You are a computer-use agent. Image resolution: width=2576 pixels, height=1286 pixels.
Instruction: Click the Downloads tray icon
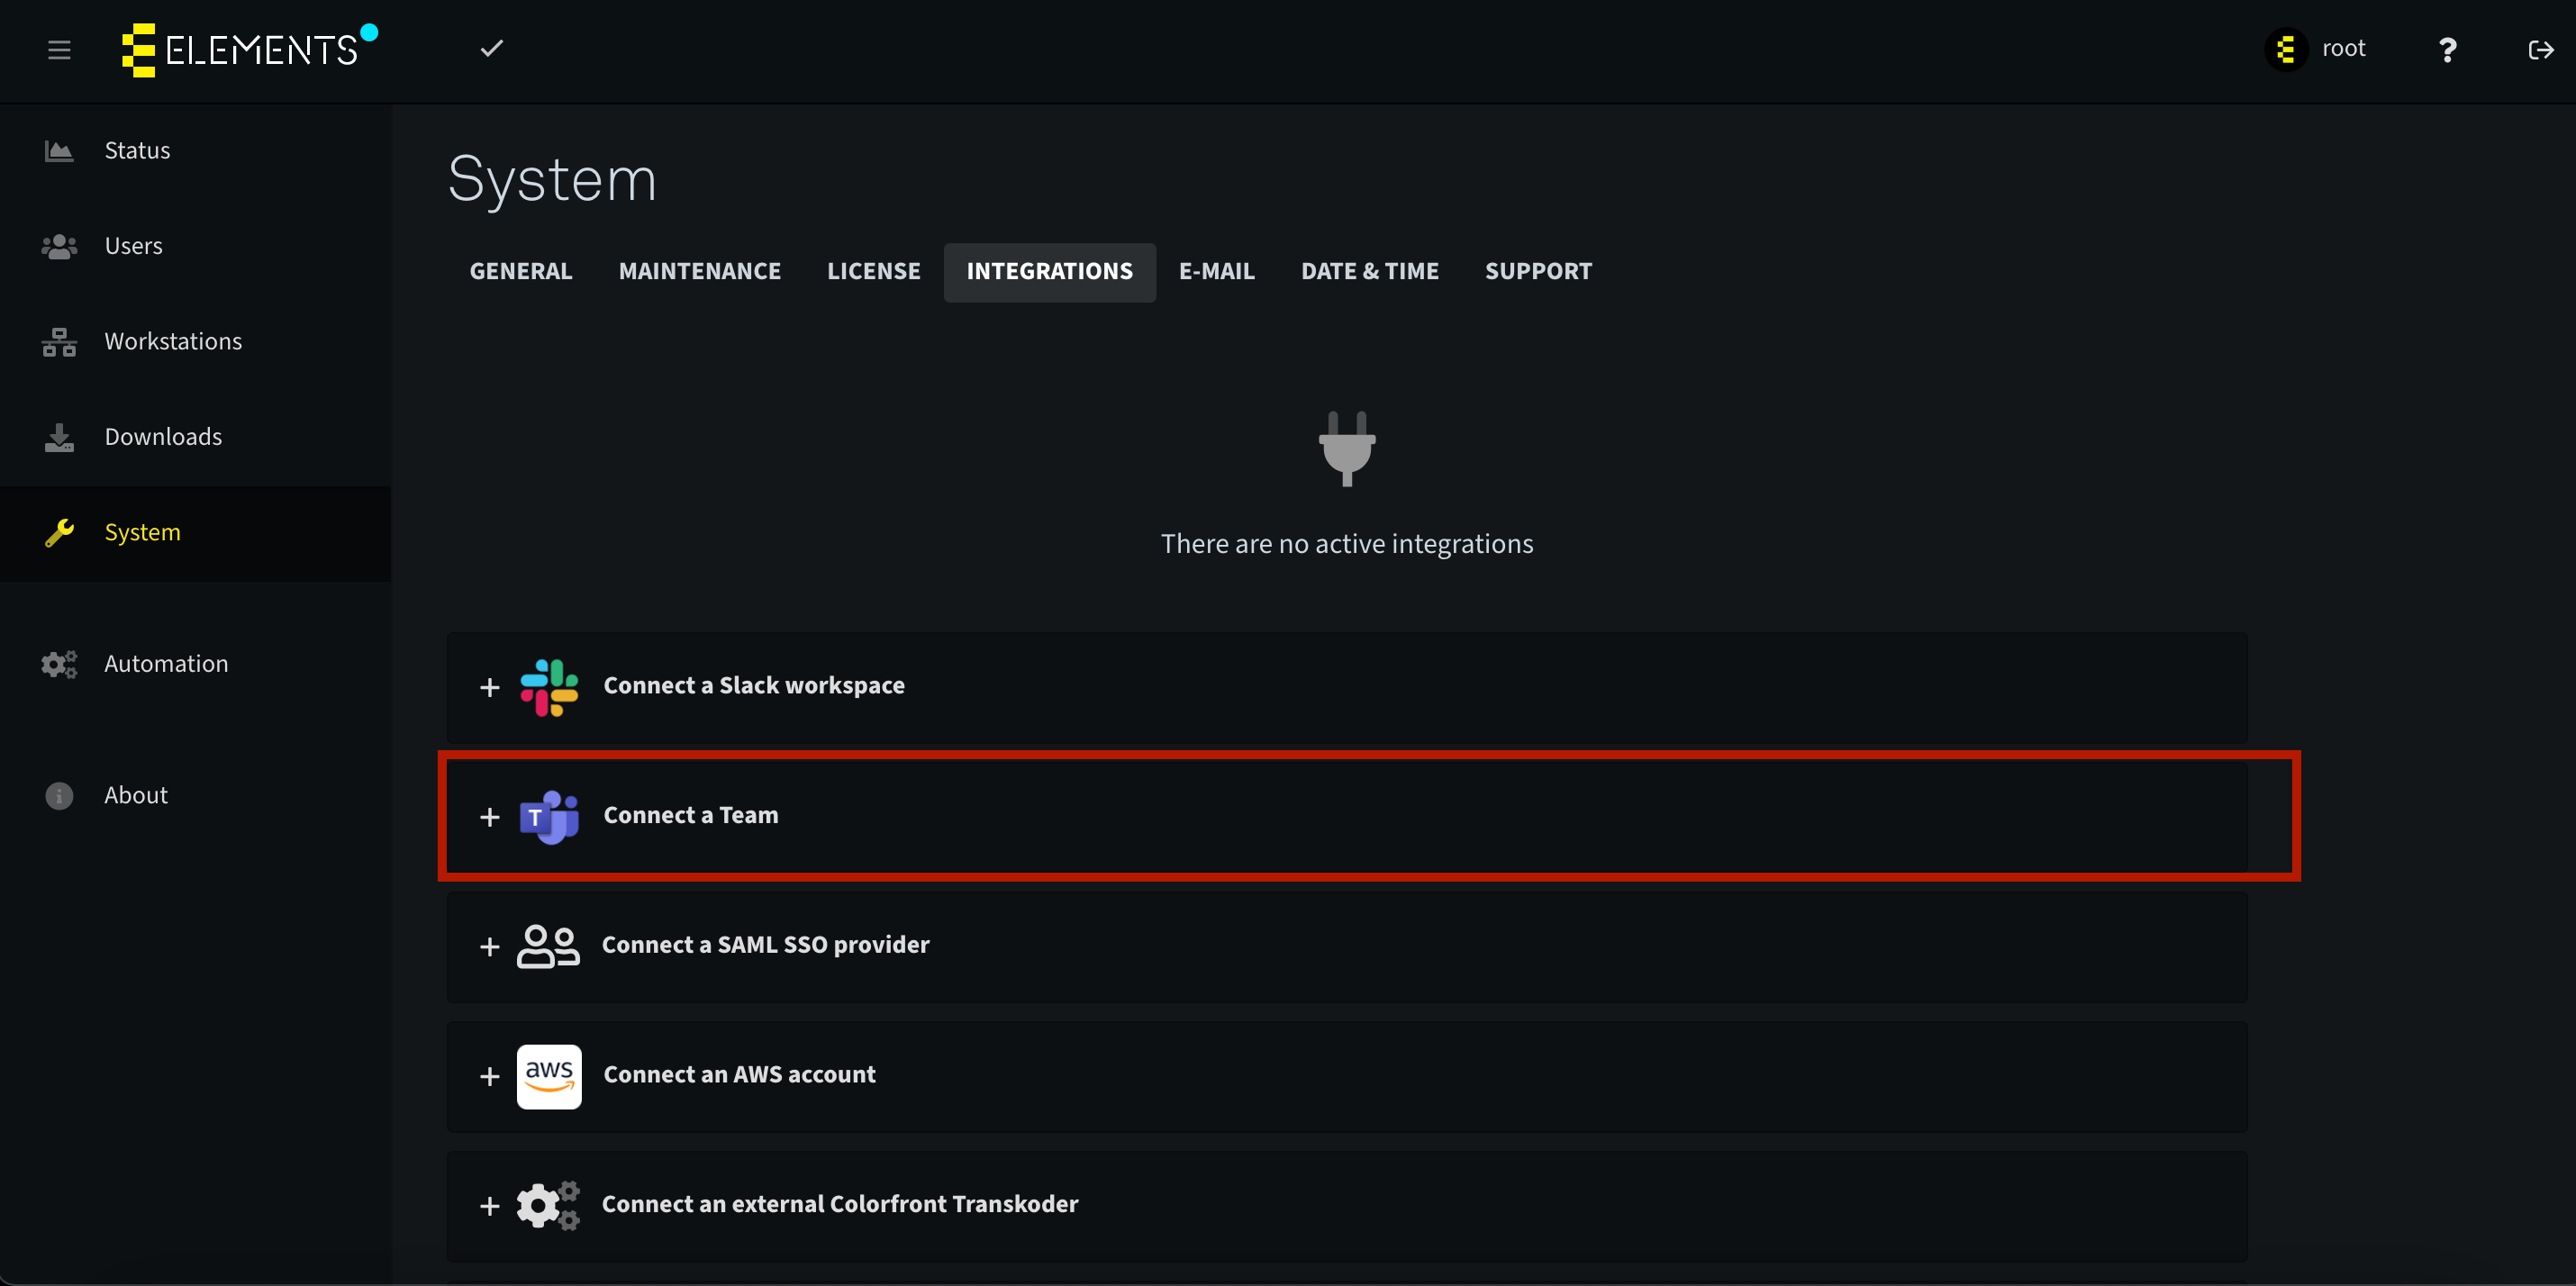click(59, 437)
